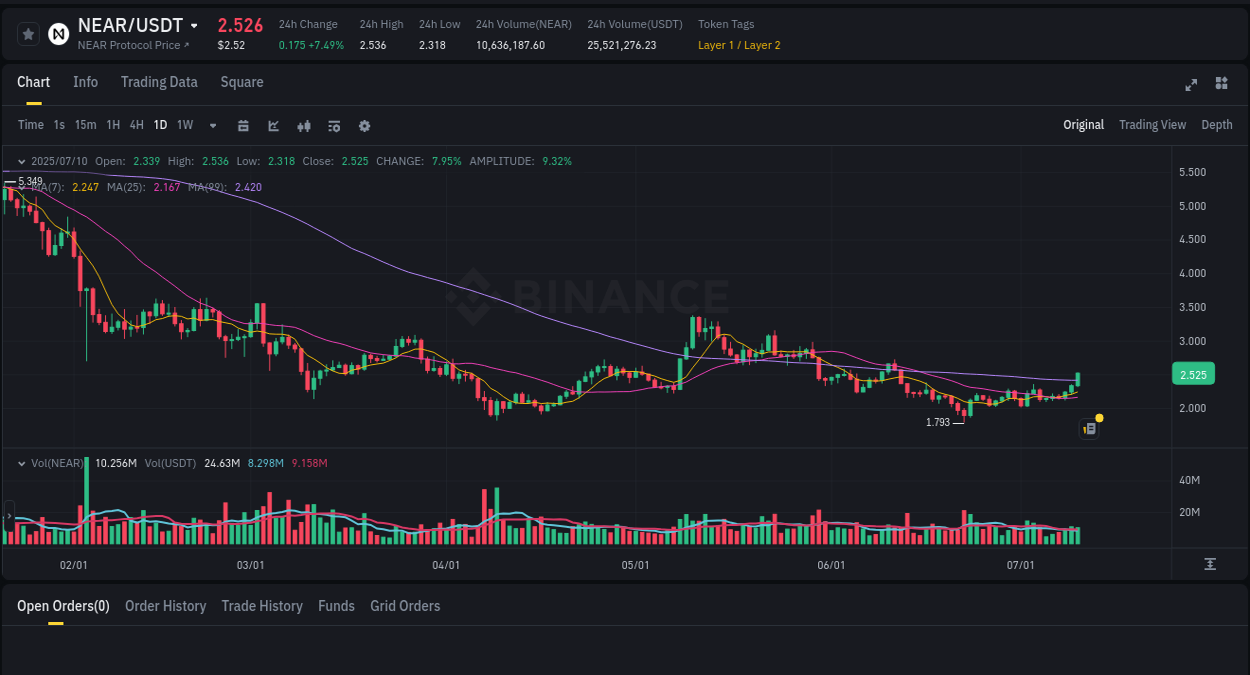
Task: Open the date range calendar icon
Action: click(x=244, y=126)
